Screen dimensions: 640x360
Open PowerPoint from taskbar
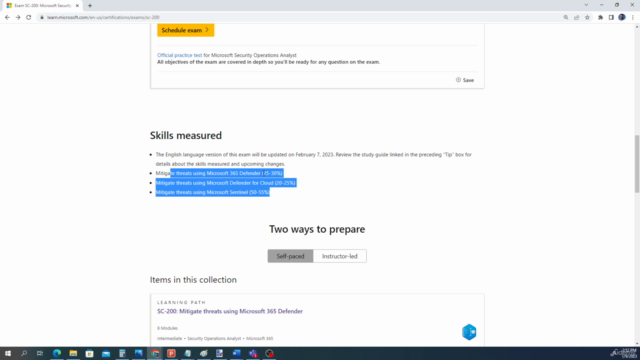tap(171, 353)
